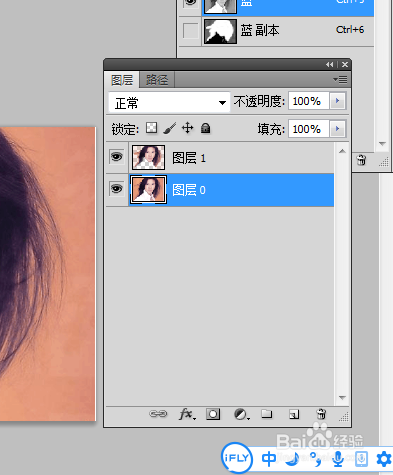Click the iFLY input method logo
The width and height of the screenshot is (393, 475).
point(237,458)
